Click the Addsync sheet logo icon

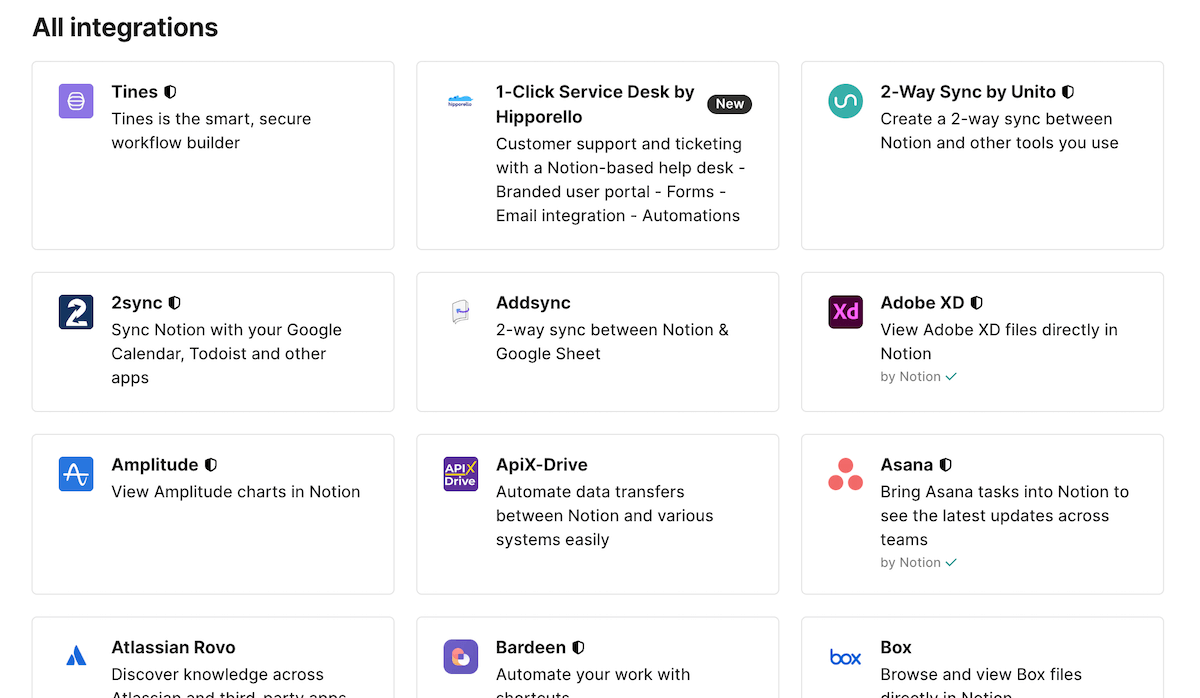click(460, 311)
